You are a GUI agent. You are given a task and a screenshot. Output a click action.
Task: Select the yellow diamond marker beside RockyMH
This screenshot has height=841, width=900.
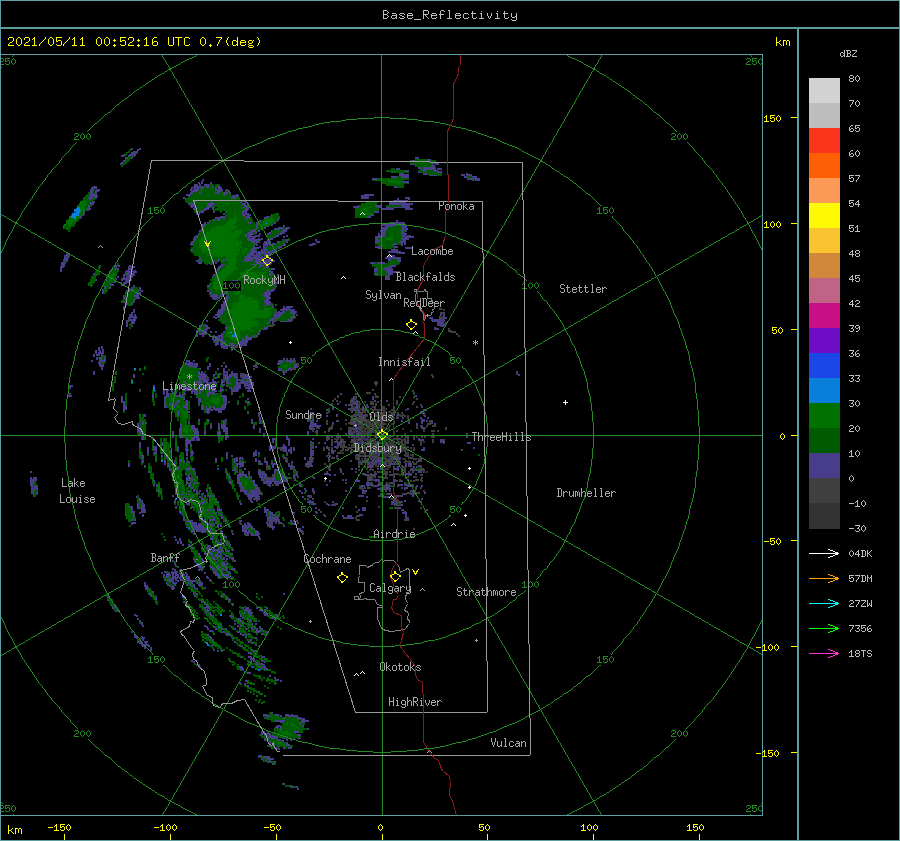pyautogui.click(x=267, y=261)
